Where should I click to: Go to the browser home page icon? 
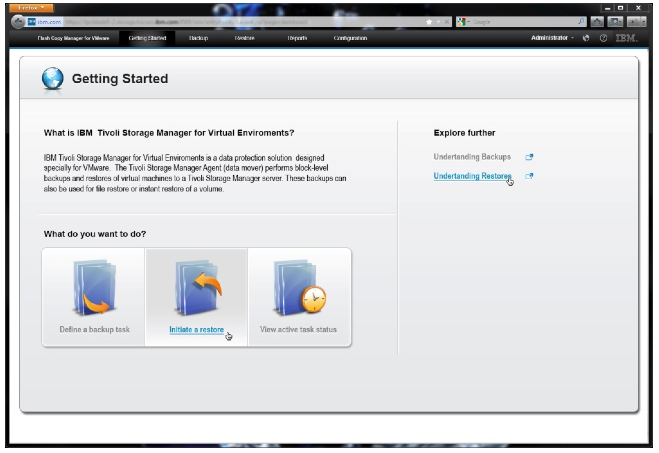coord(597,22)
